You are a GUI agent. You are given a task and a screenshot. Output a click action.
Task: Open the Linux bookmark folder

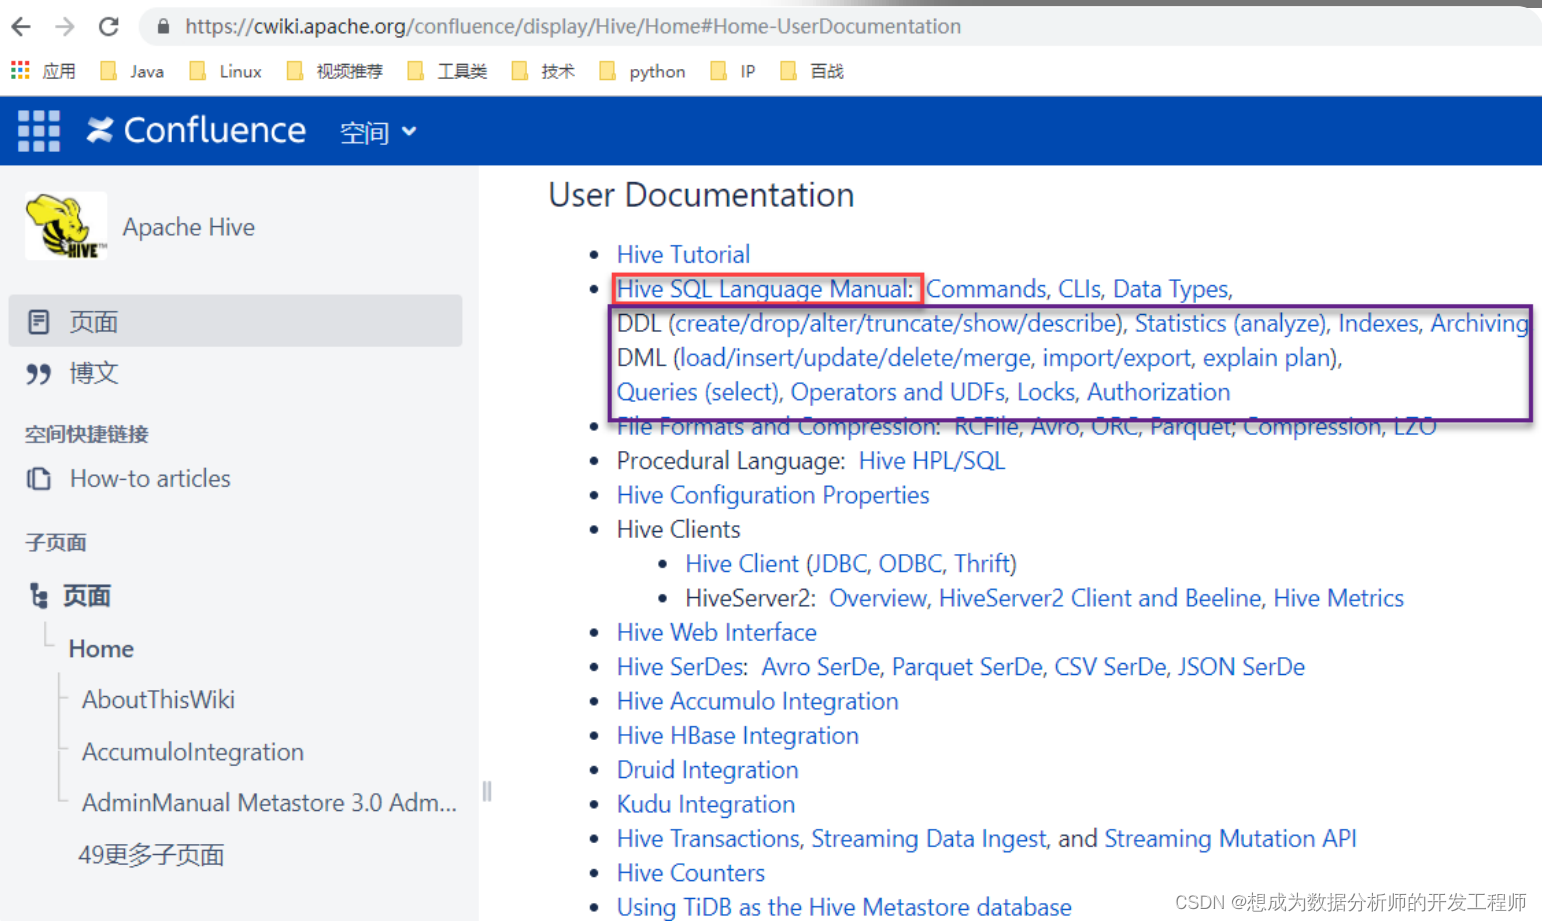pos(225,71)
